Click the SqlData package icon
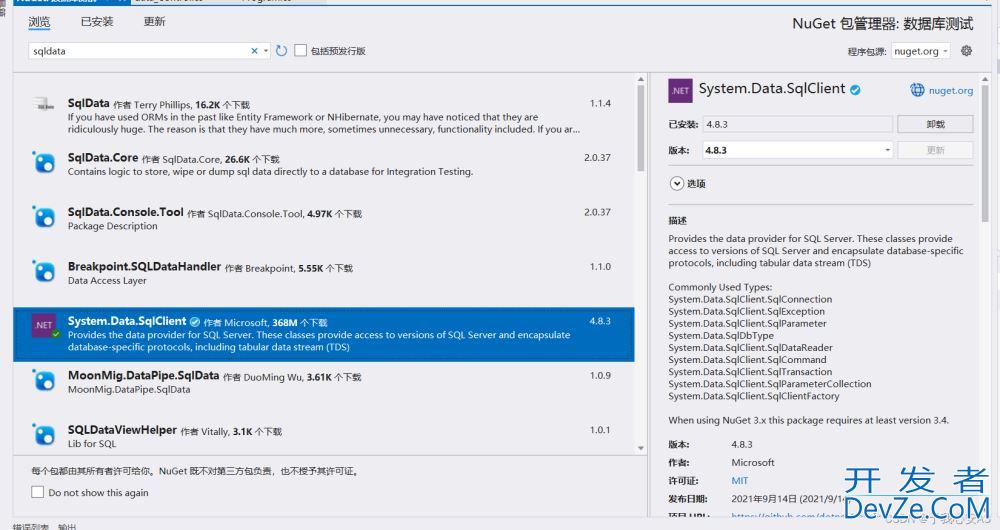The image size is (1000, 530). point(44,105)
